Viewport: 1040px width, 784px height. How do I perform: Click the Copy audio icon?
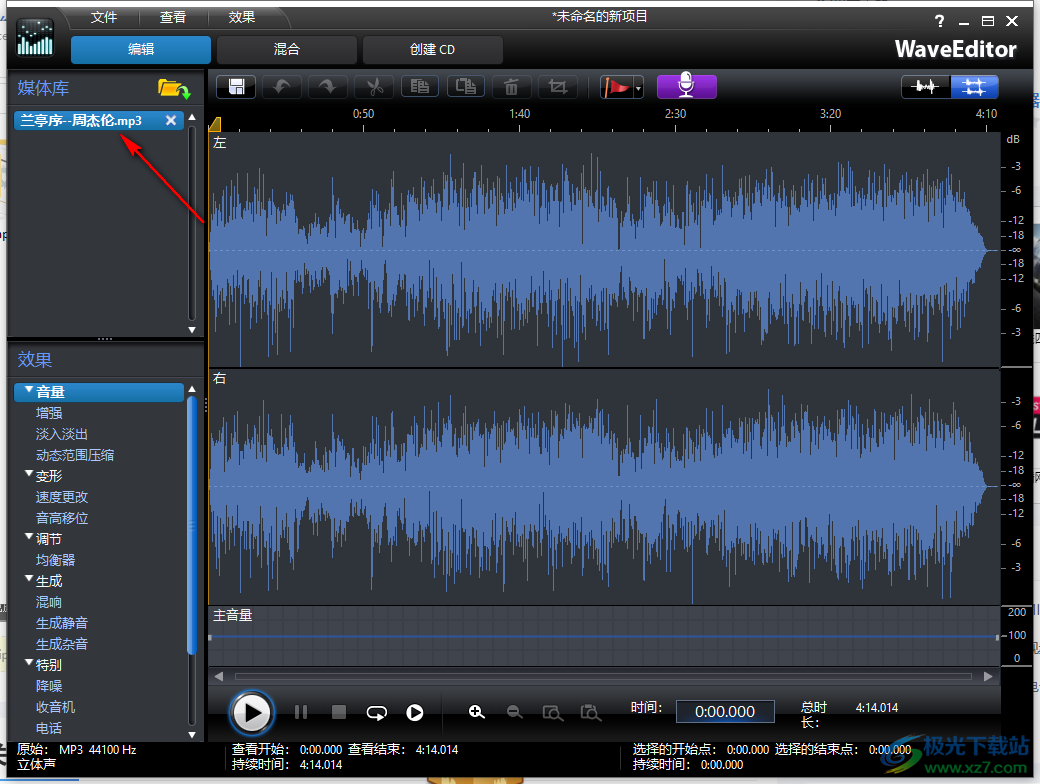pos(419,87)
